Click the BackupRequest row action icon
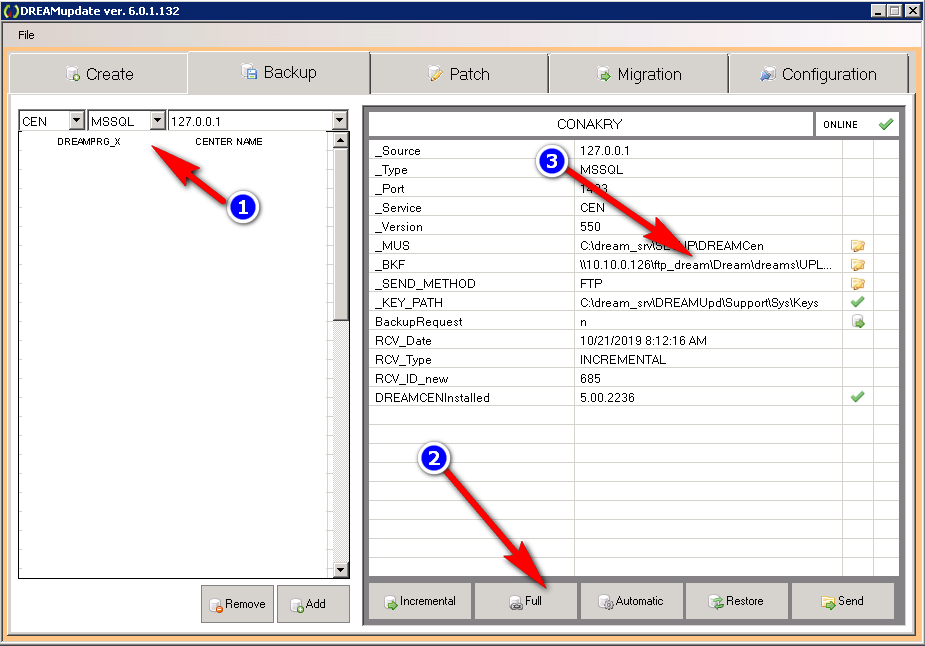 pos(858,322)
